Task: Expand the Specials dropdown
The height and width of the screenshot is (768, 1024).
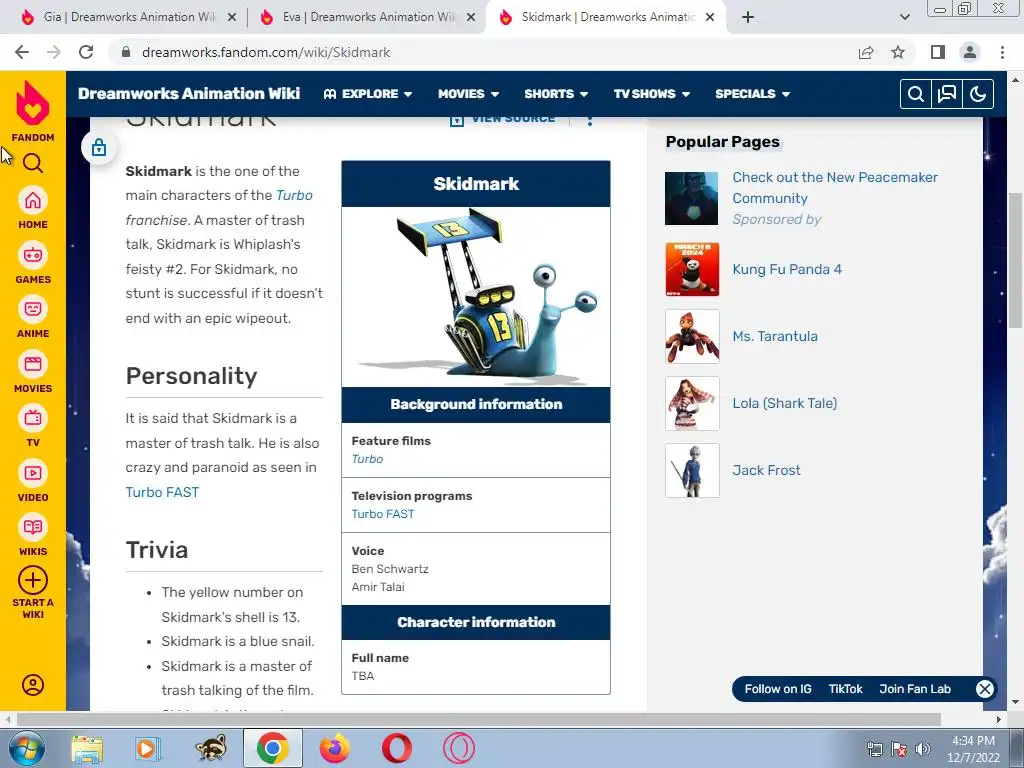Action: click(752, 94)
